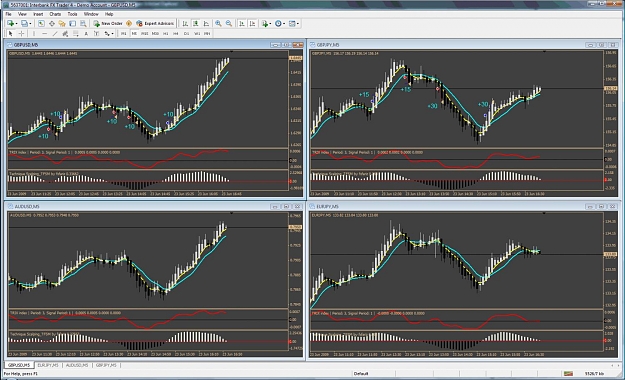Select the Fibonacci Retracement tool
This screenshot has width=625, height=380.
[x=75, y=34]
